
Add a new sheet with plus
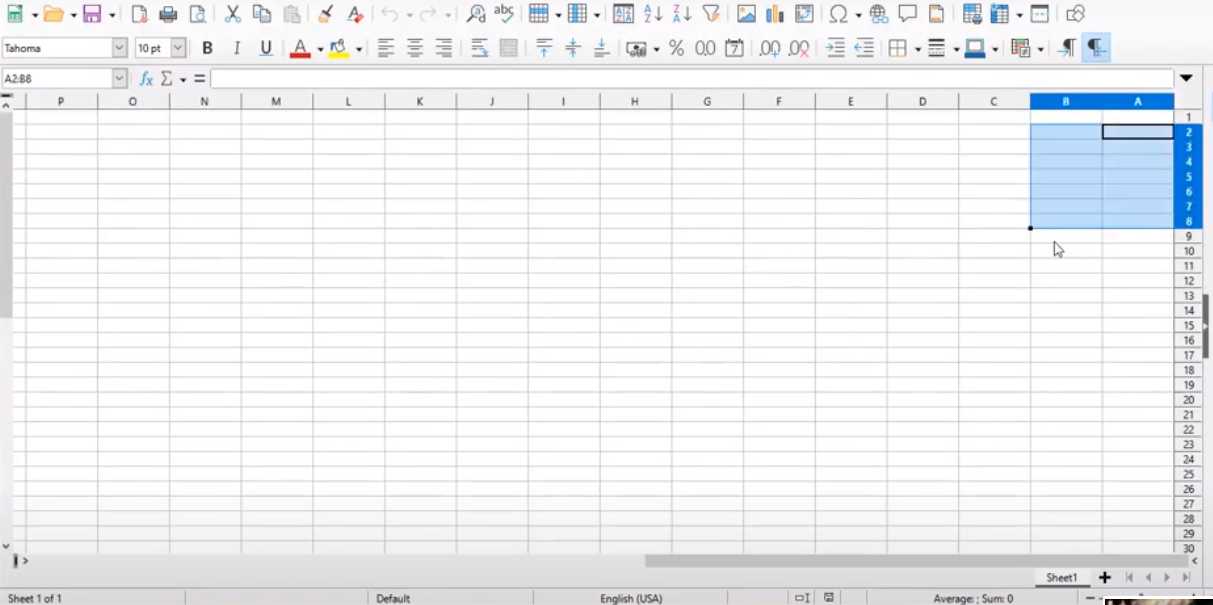[1105, 578]
